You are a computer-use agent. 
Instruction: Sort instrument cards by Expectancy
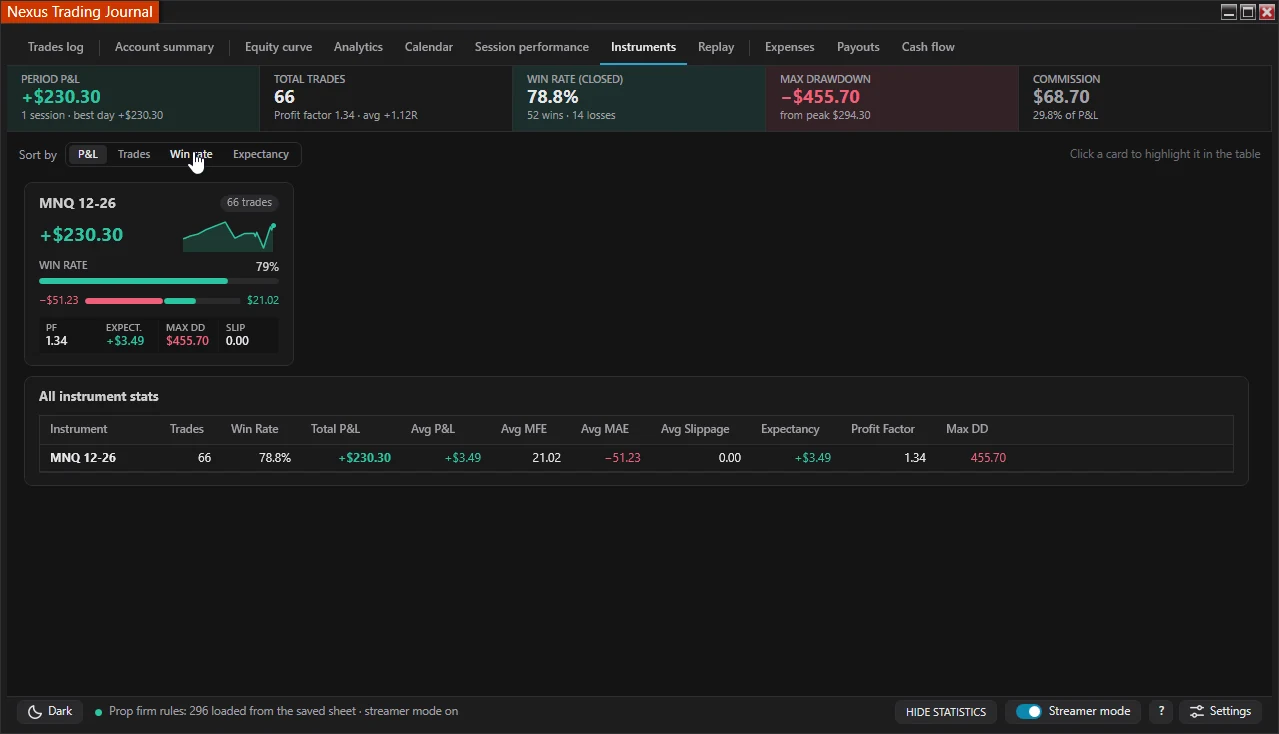click(261, 154)
